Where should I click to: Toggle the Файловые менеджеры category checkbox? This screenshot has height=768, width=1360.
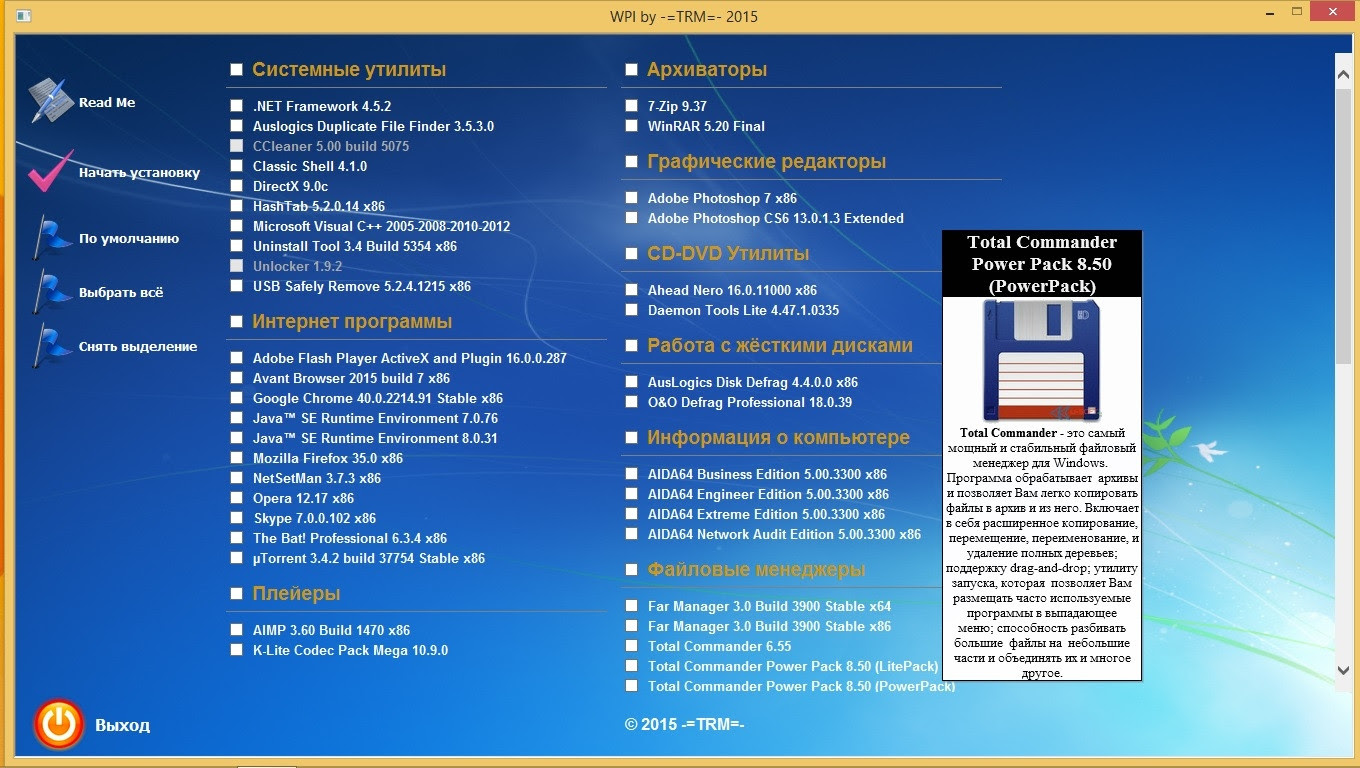point(631,570)
